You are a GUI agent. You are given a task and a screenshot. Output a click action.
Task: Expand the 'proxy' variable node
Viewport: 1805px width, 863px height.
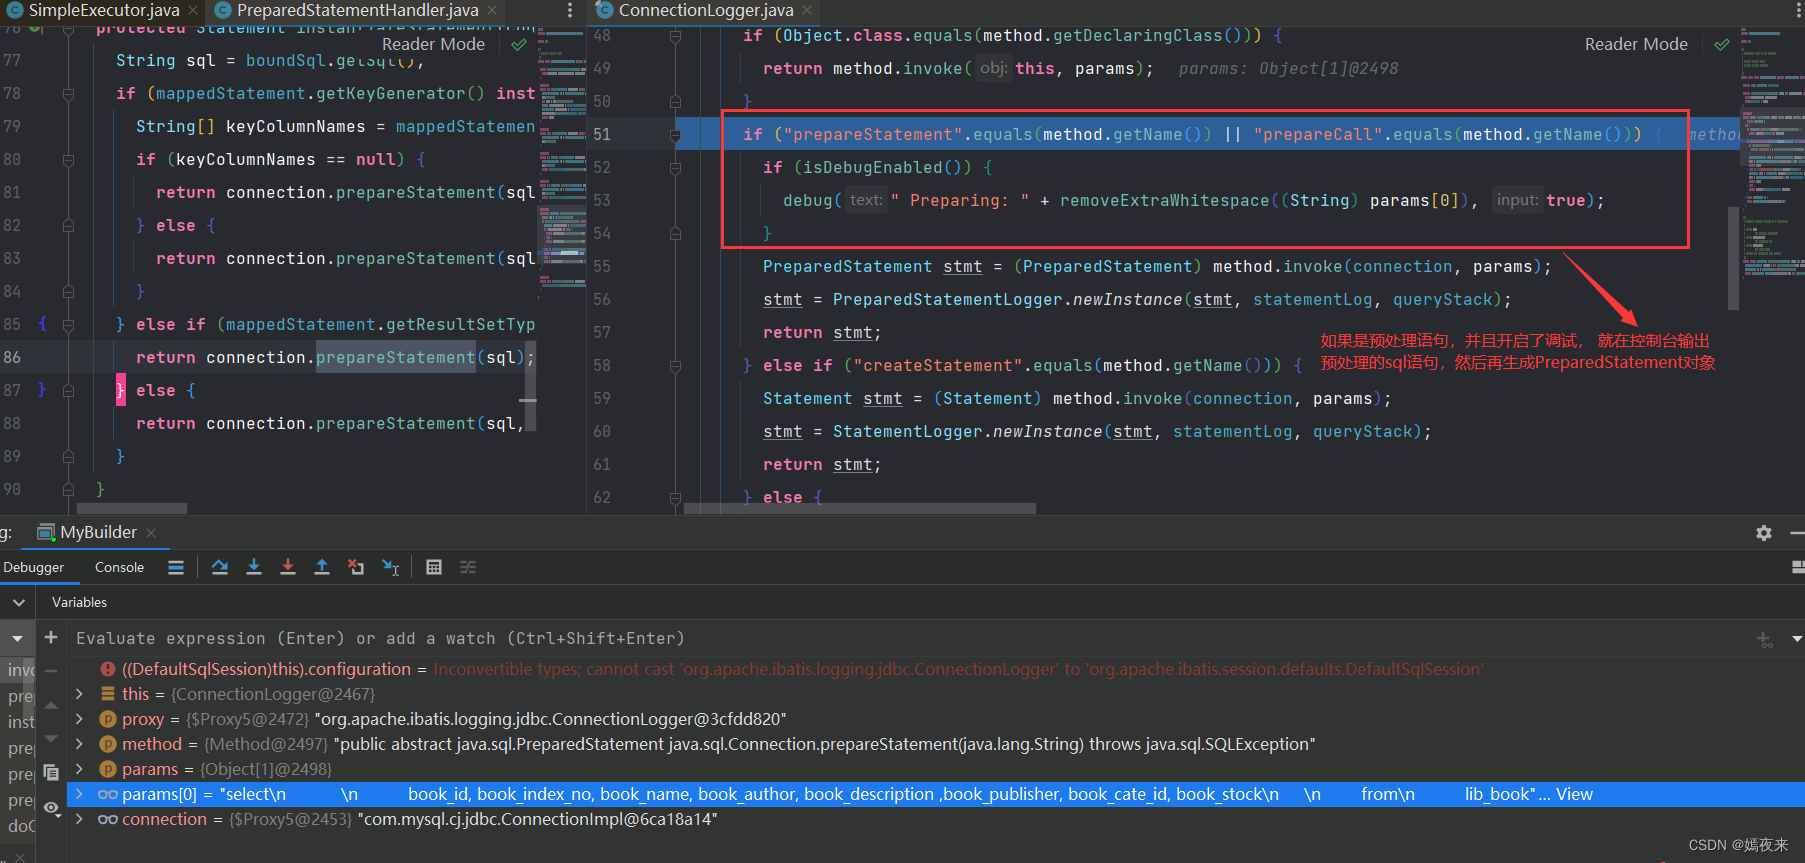point(79,718)
